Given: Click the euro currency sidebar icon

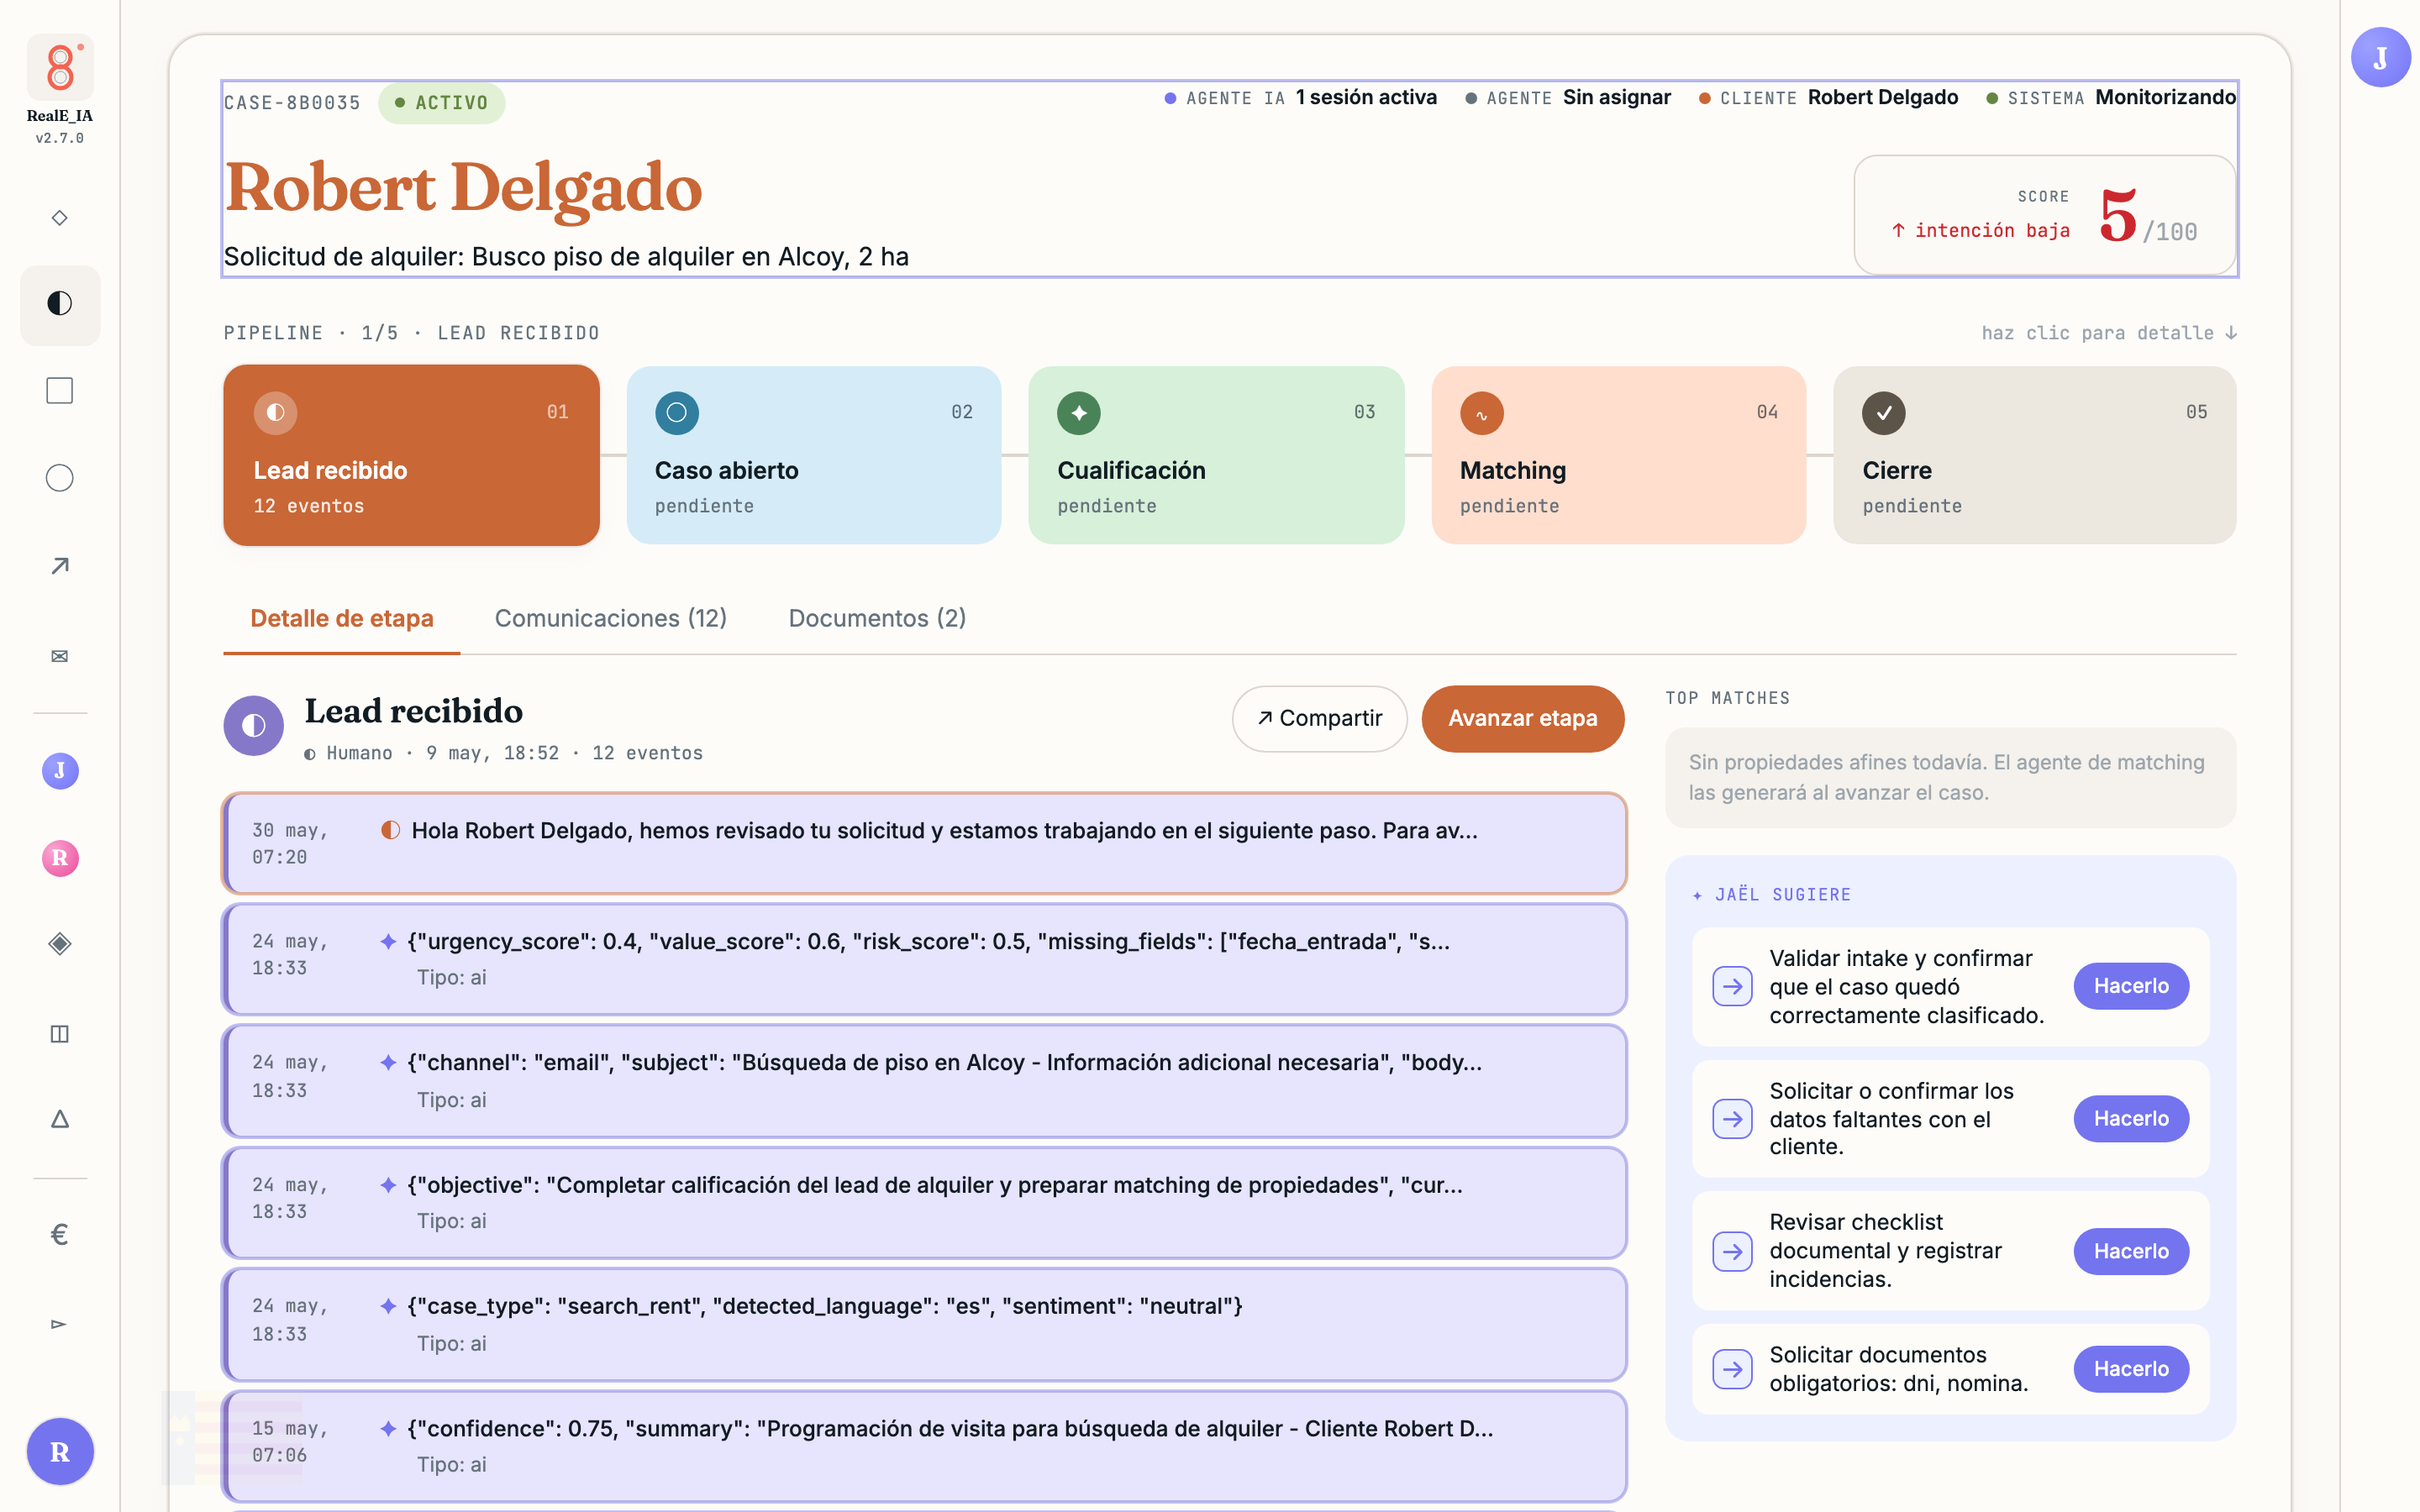Looking at the screenshot, I should pos(60,1235).
